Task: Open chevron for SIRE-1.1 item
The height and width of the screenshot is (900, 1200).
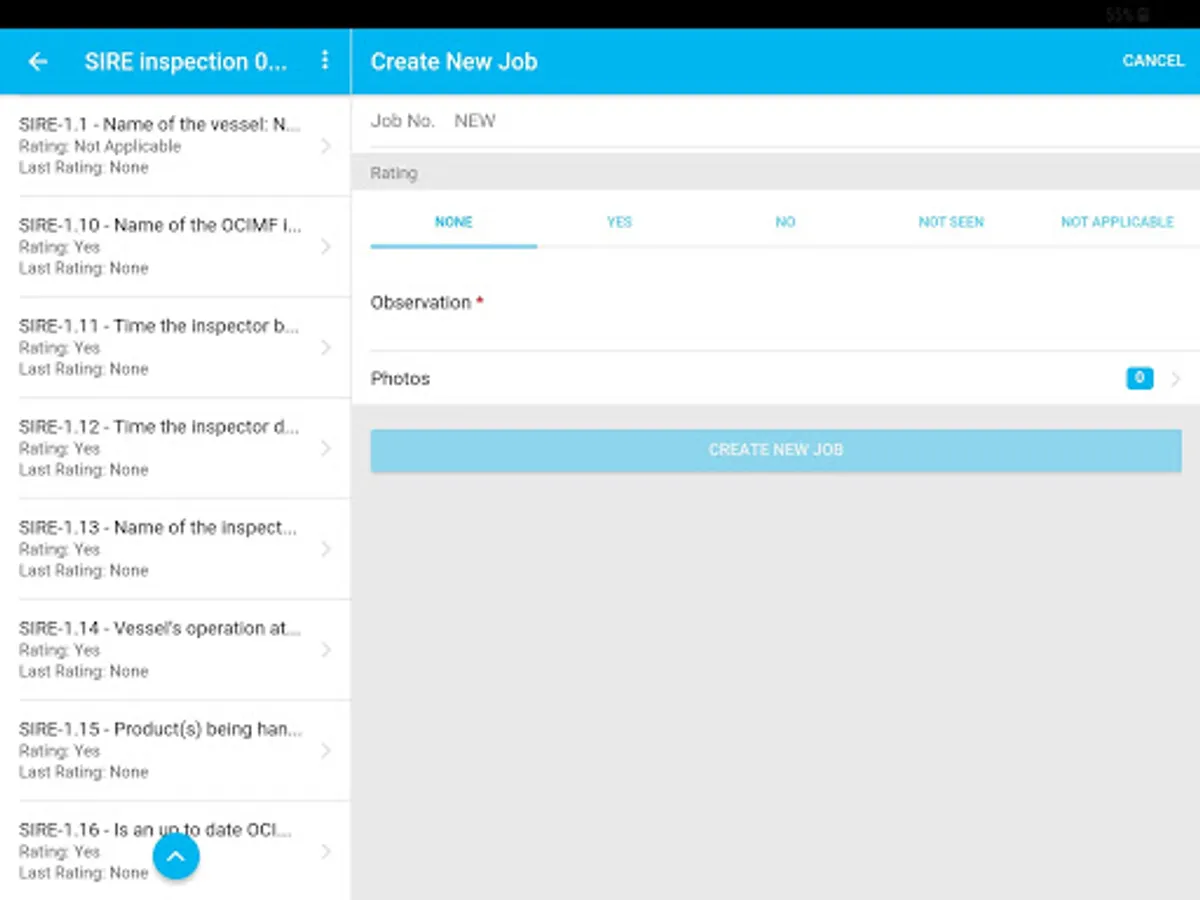Action: 326,146
